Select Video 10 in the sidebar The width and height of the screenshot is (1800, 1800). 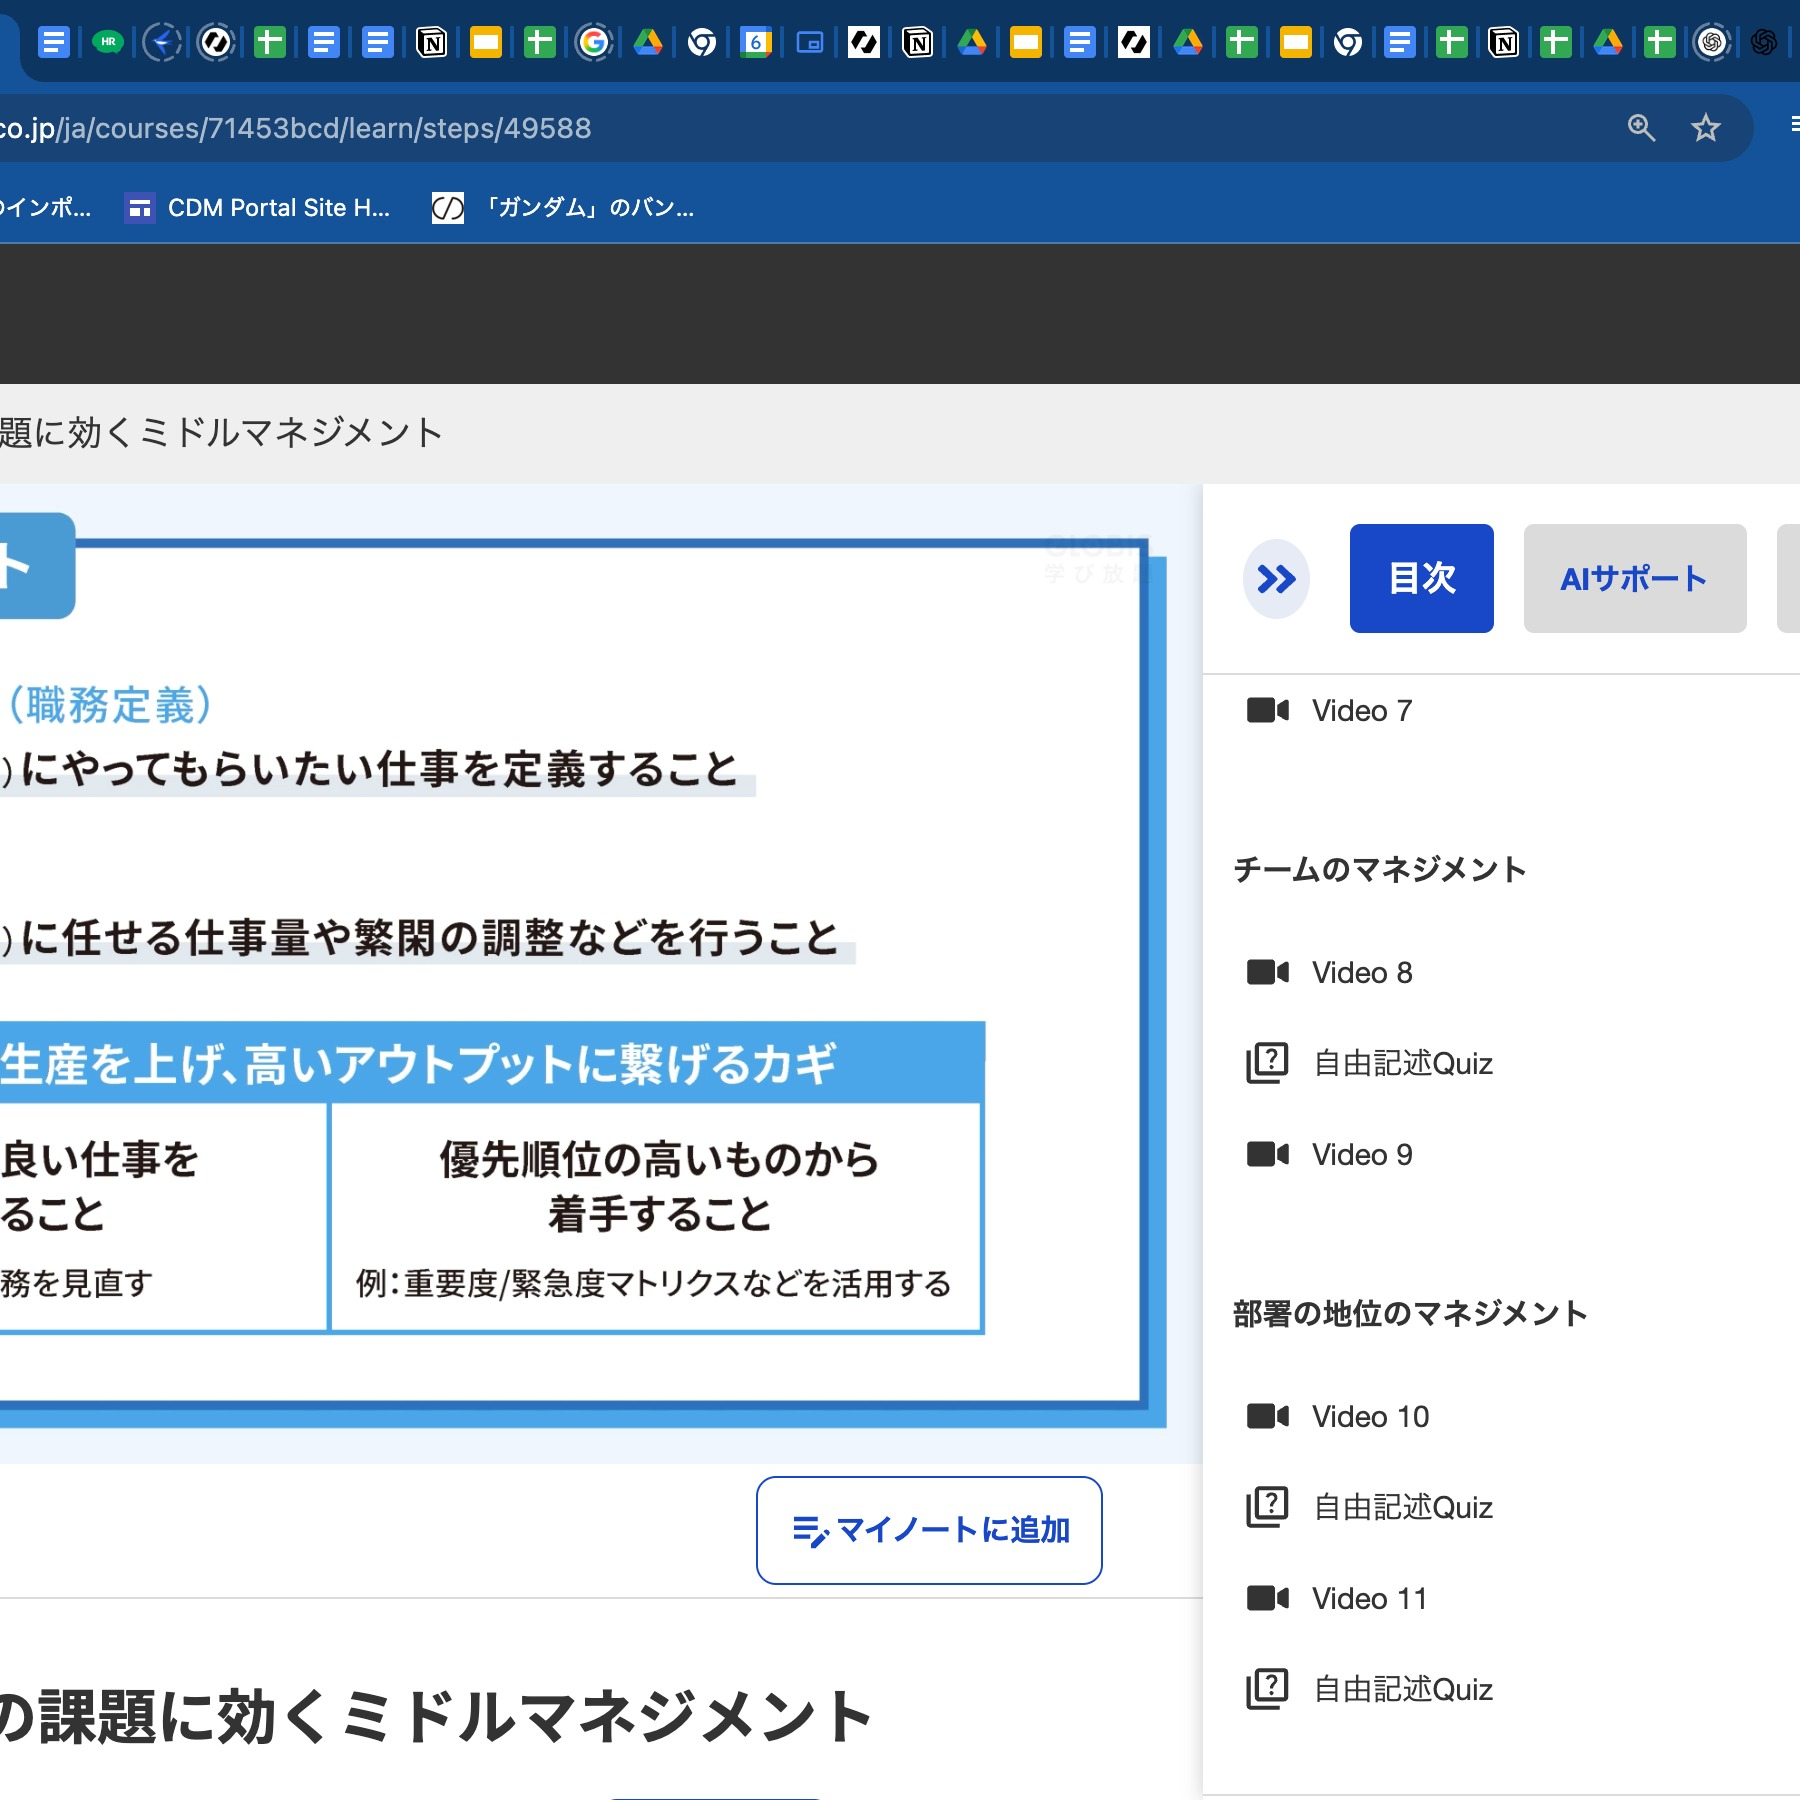click(1369, 1416)
